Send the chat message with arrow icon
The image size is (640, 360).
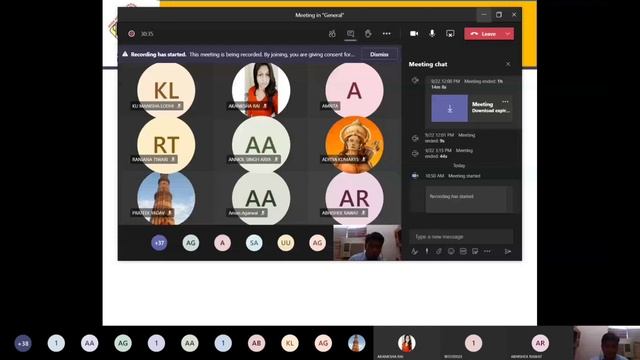coord(508,251)
